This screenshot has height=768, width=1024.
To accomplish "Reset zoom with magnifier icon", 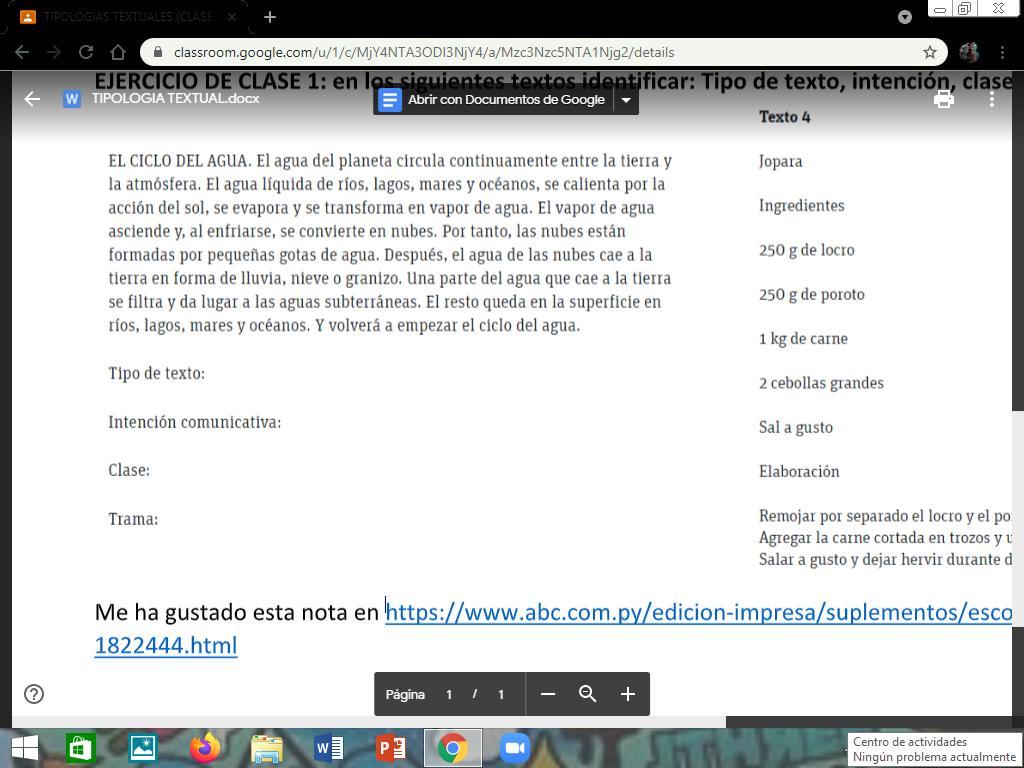I will tap(588, 694).
